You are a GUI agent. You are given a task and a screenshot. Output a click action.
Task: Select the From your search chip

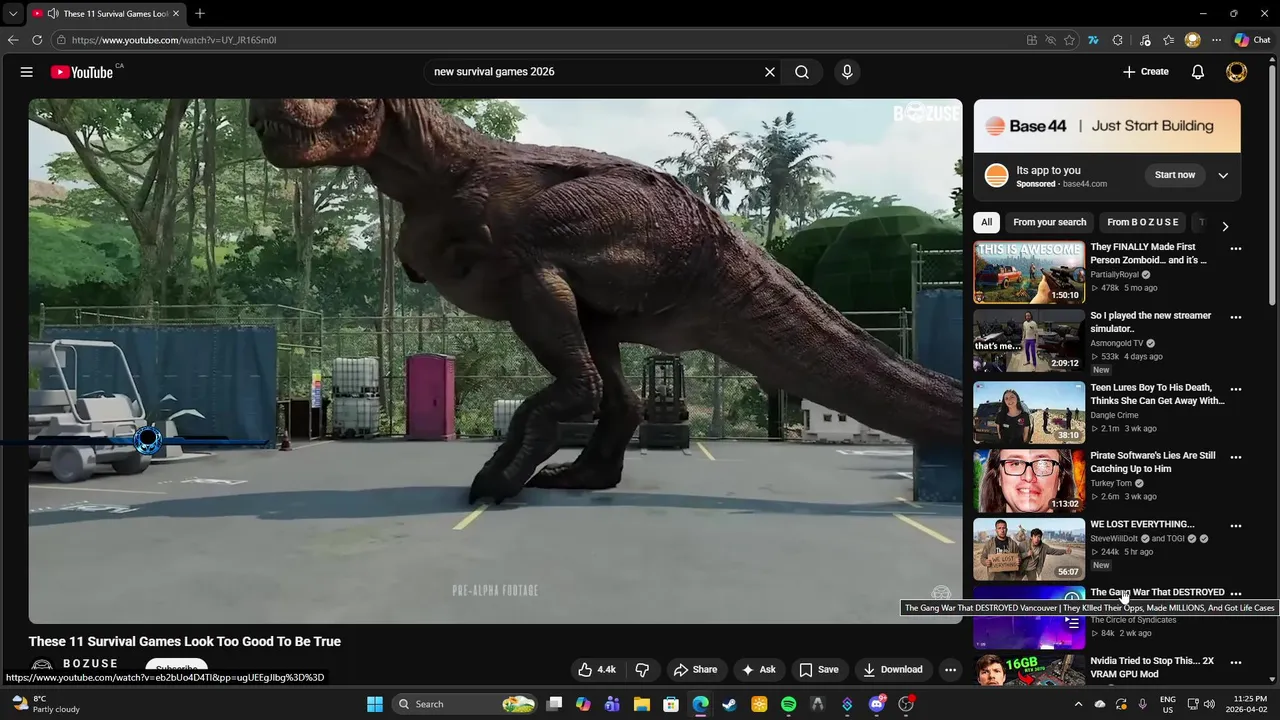[x=1049, y=222]
